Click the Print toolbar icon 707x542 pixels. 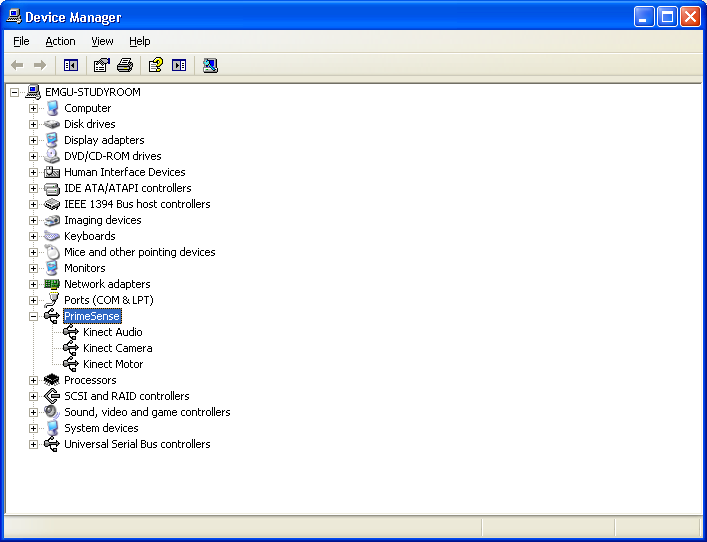[x=125, y=65]
